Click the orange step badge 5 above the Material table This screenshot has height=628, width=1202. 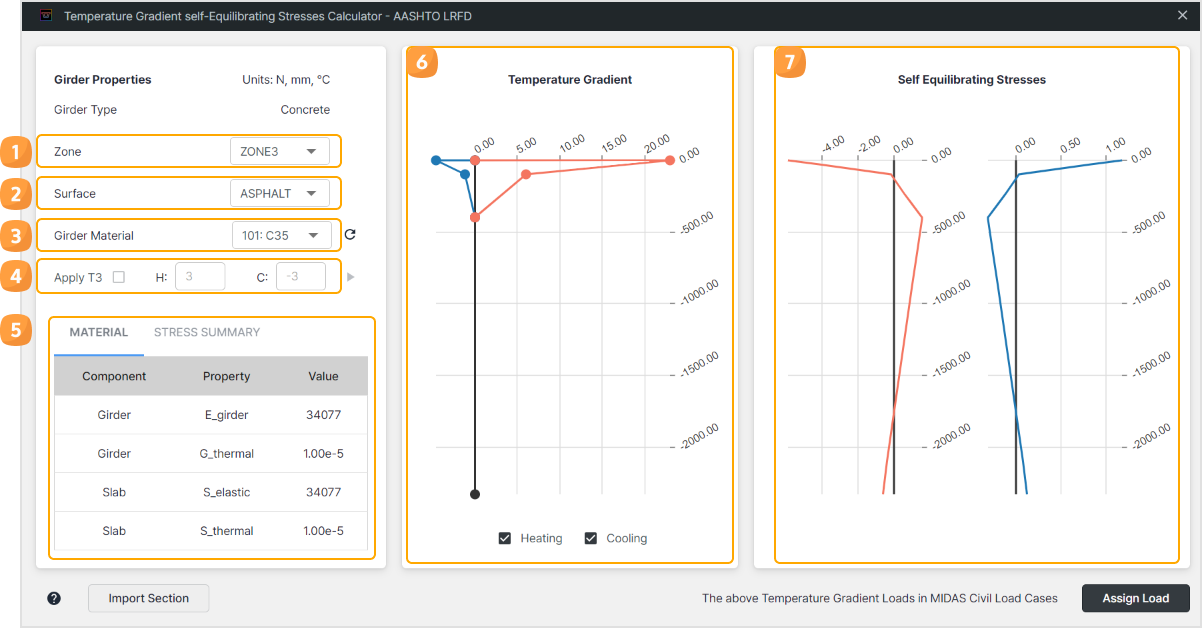coord(16,330)
